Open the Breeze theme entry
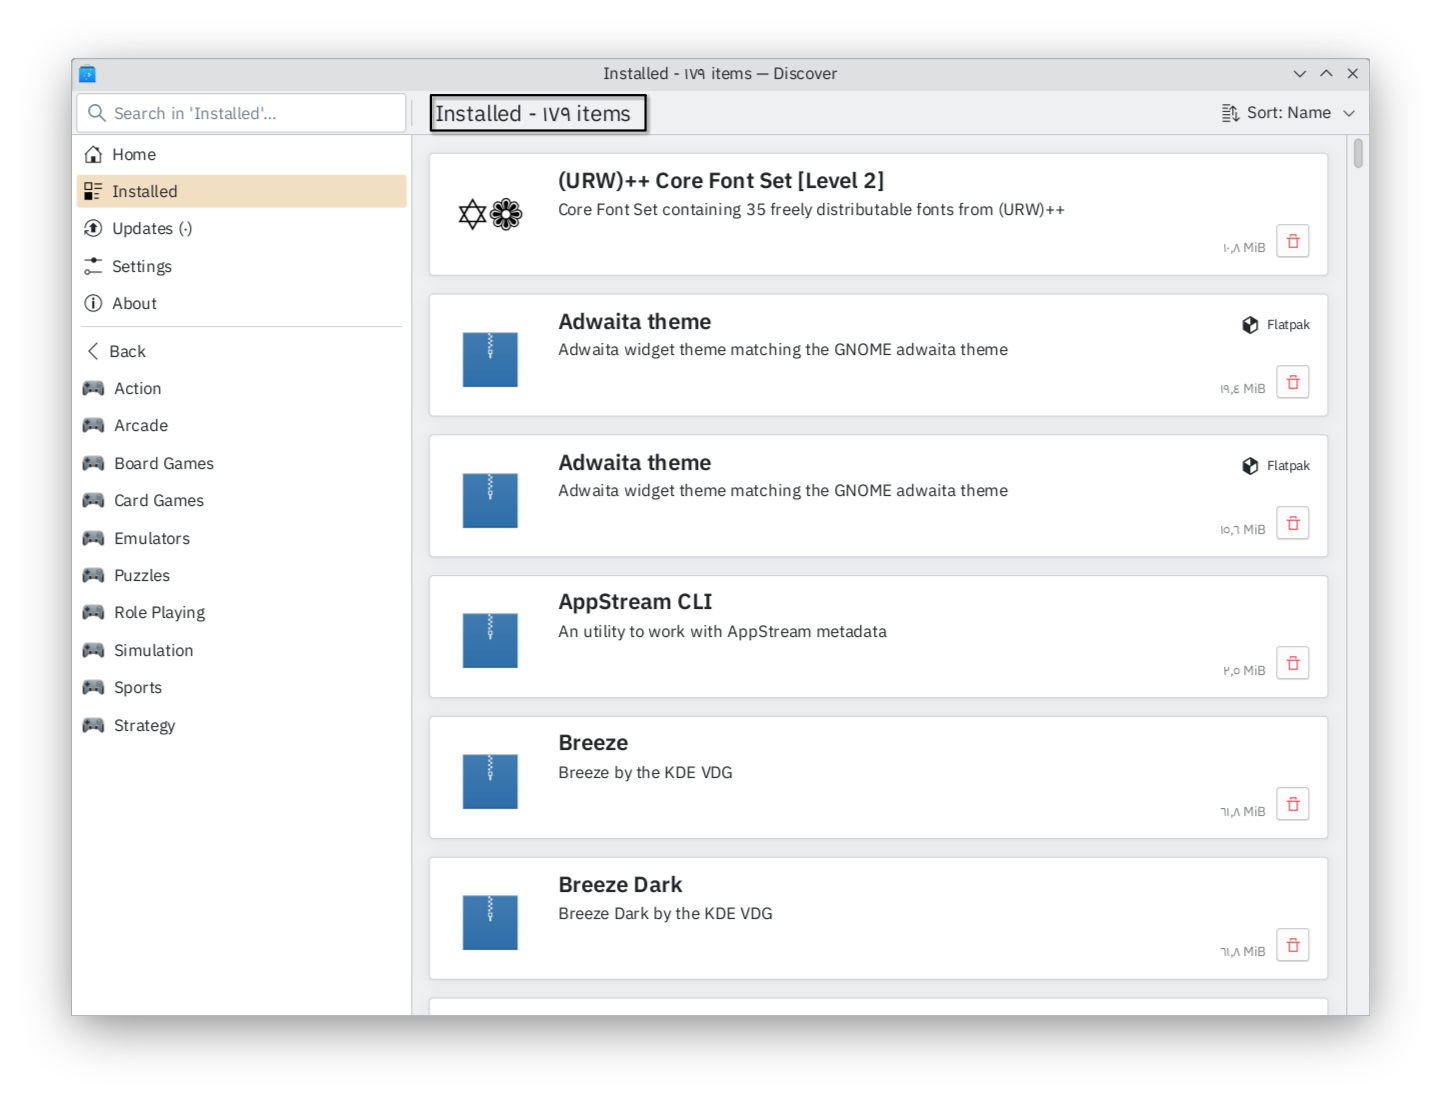 pyautogui.click(x=878, y=777)
